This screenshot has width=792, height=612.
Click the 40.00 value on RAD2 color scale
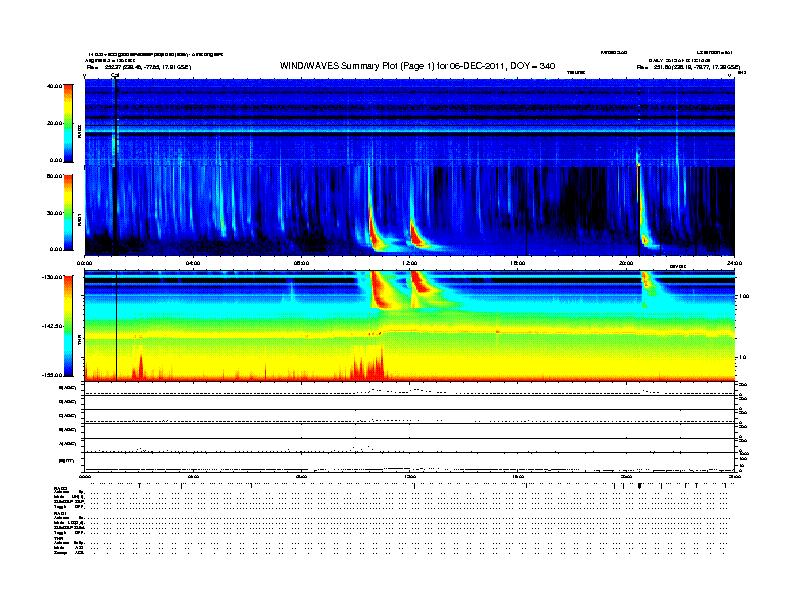coord(54,86)
